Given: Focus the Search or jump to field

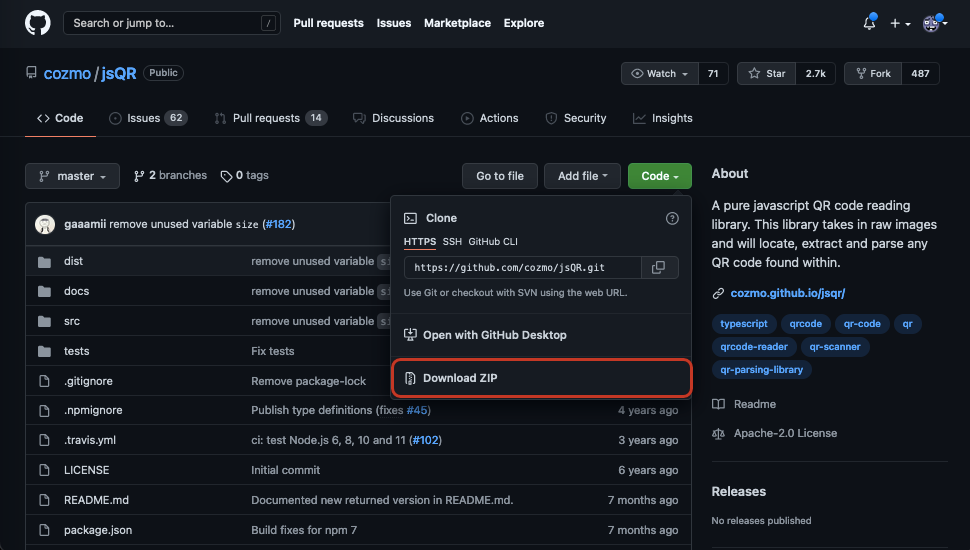Looking at the screenshot, I should coord(172,24).
